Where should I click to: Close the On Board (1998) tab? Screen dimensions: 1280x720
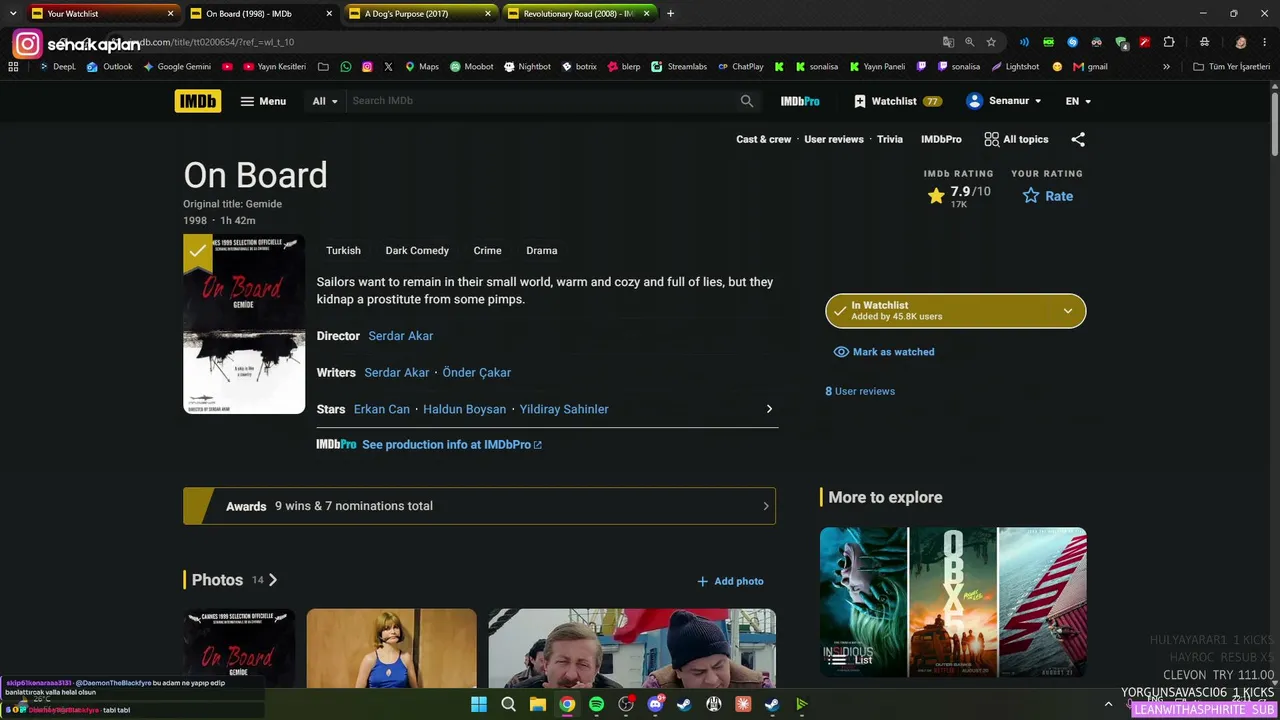[330, 14]
